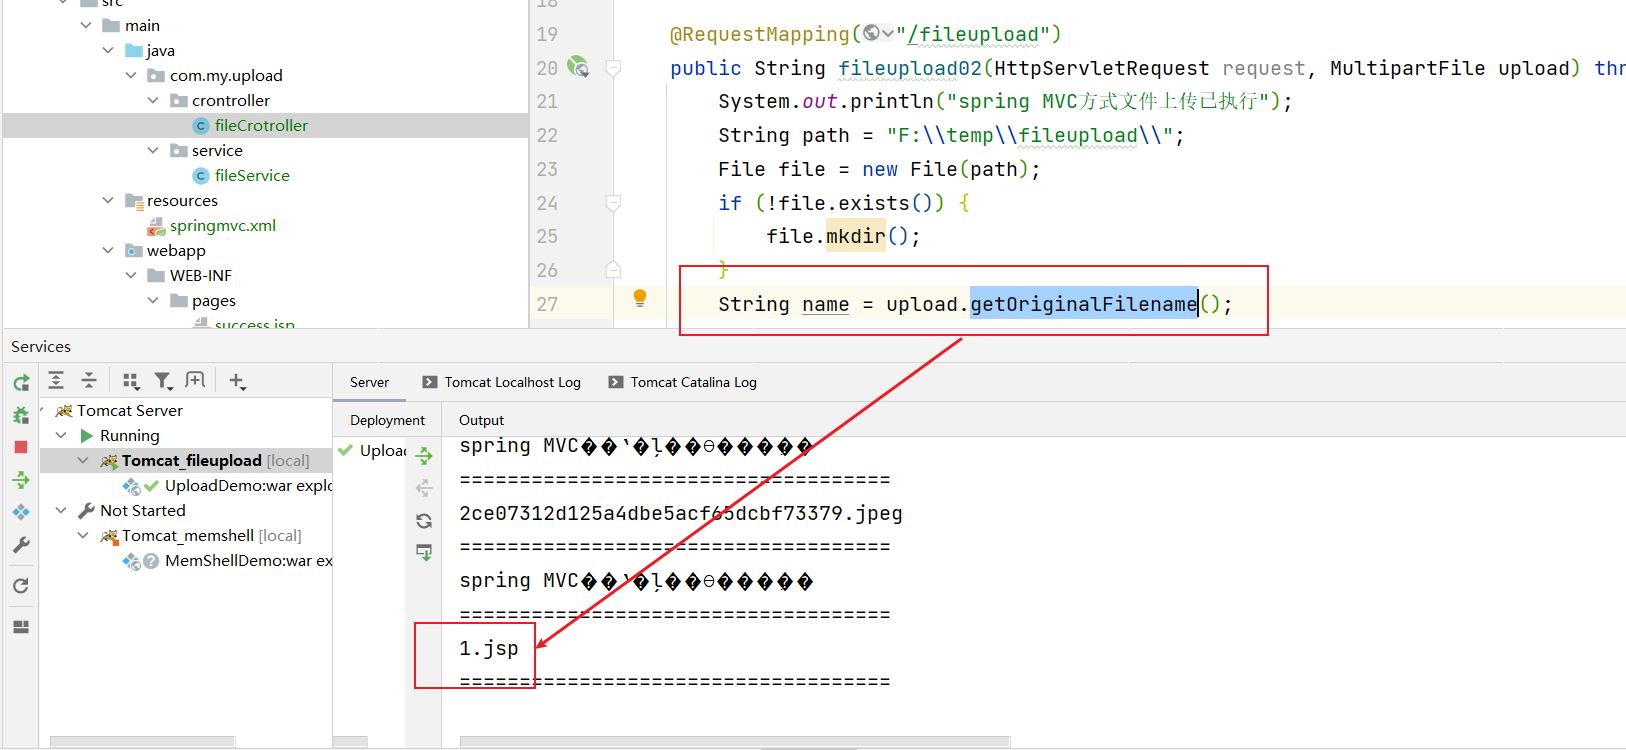Click the green Deploy All icon beside Deployment
Screen dimensions: 1626x750
point(424,456)
